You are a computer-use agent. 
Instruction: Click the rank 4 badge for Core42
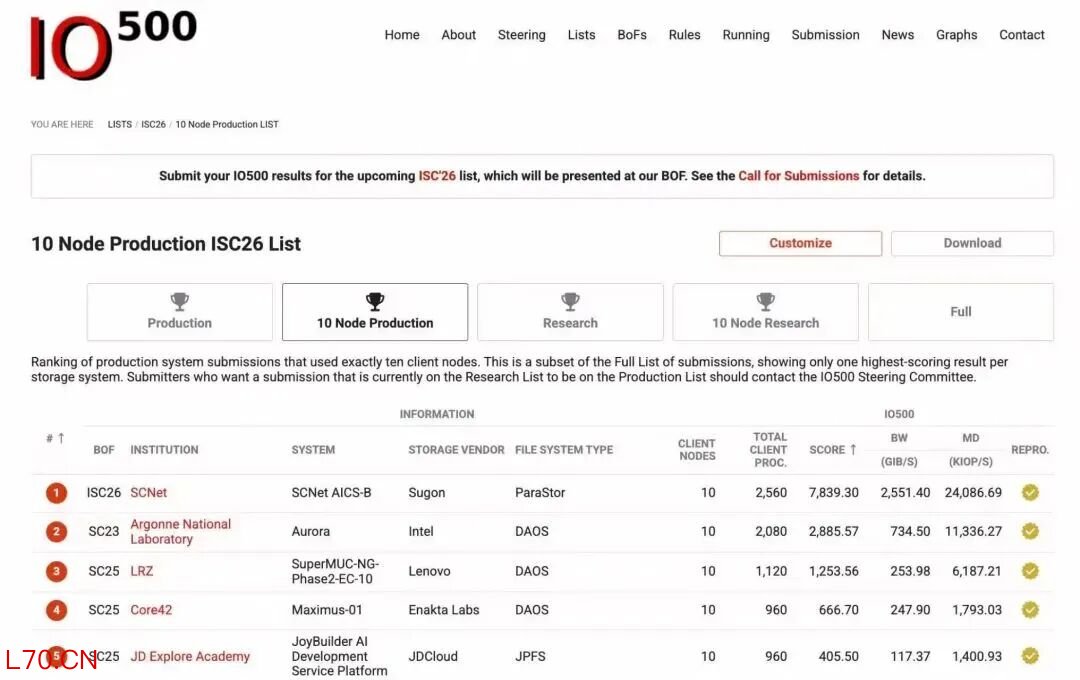coord(56,610)
